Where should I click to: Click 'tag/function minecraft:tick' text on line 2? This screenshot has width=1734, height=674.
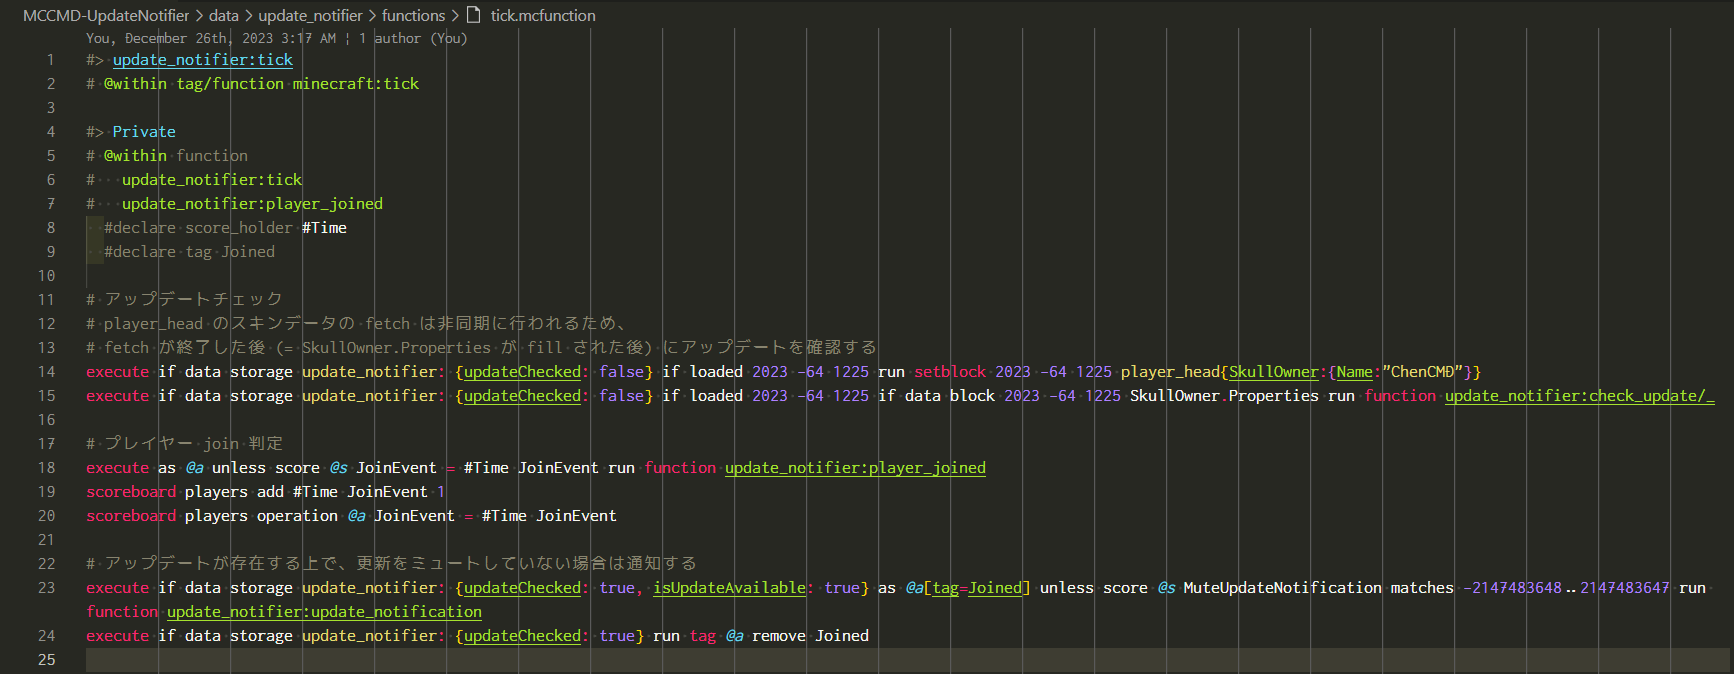click(298, 84)
